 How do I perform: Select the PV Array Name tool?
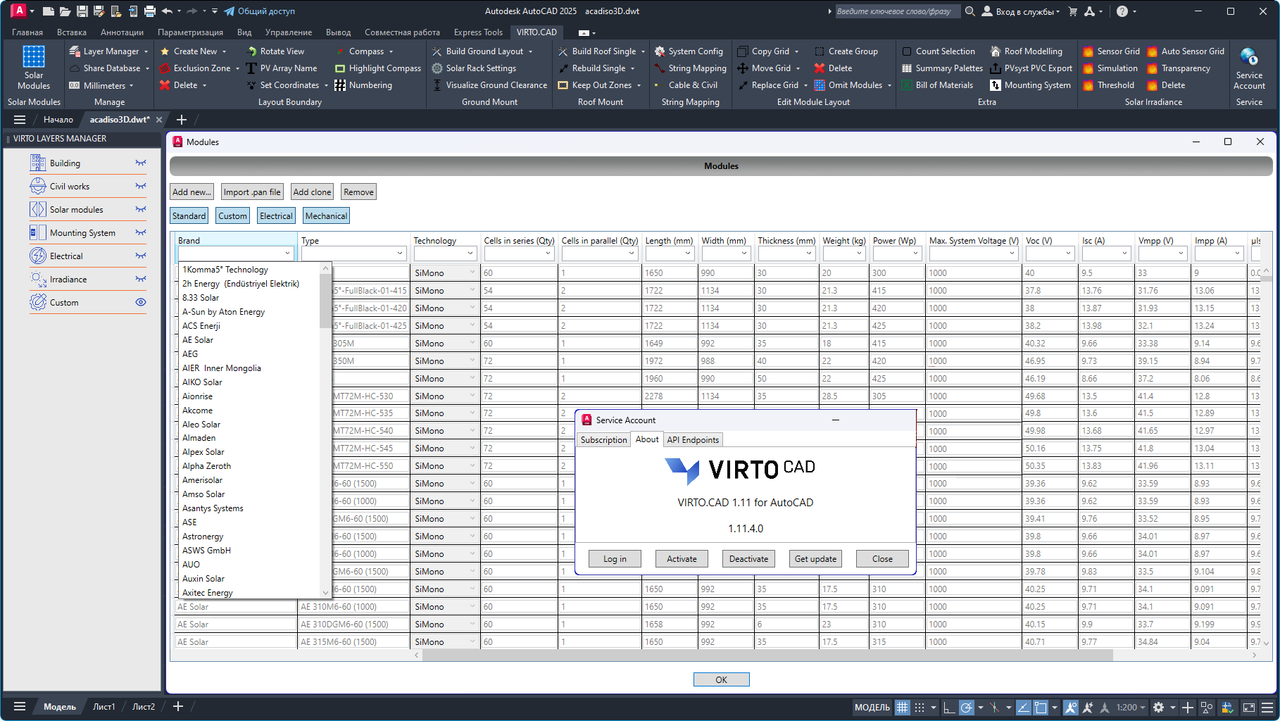280,68
